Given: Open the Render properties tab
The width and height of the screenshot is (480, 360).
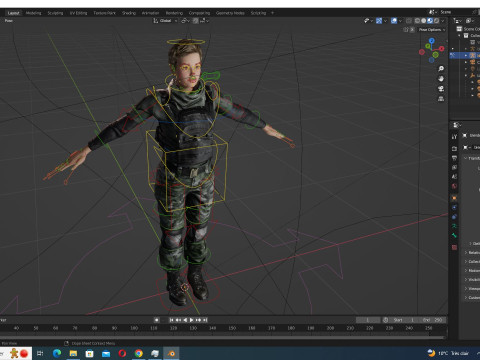Looking at the screenshot, I should click(454, 148).
